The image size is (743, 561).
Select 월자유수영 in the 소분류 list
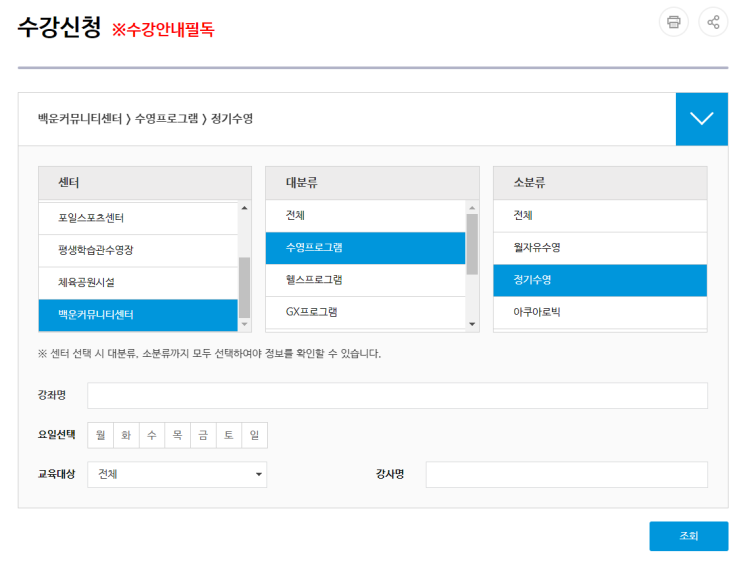coord(600,248)
